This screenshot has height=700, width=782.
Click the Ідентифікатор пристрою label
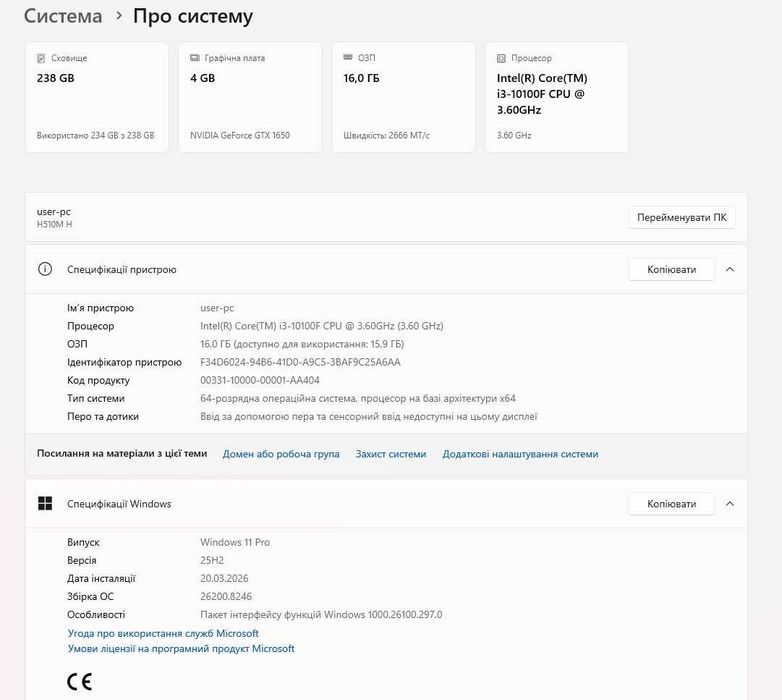point(124,362)
